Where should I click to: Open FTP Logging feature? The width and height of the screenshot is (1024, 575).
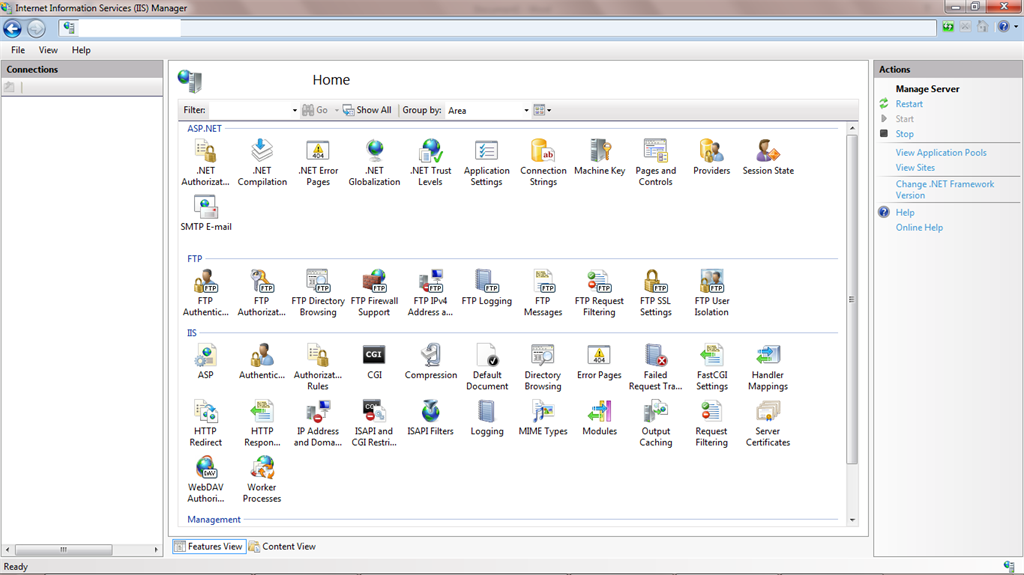(x=487, y=288)
